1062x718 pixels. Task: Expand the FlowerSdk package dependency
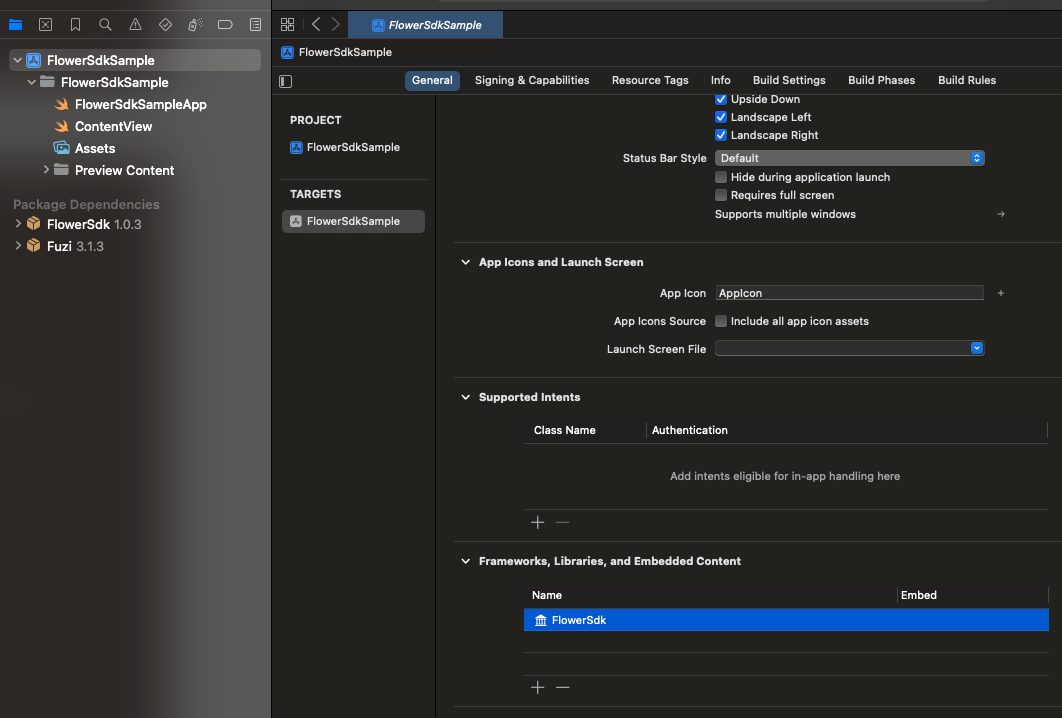[17, 224]
